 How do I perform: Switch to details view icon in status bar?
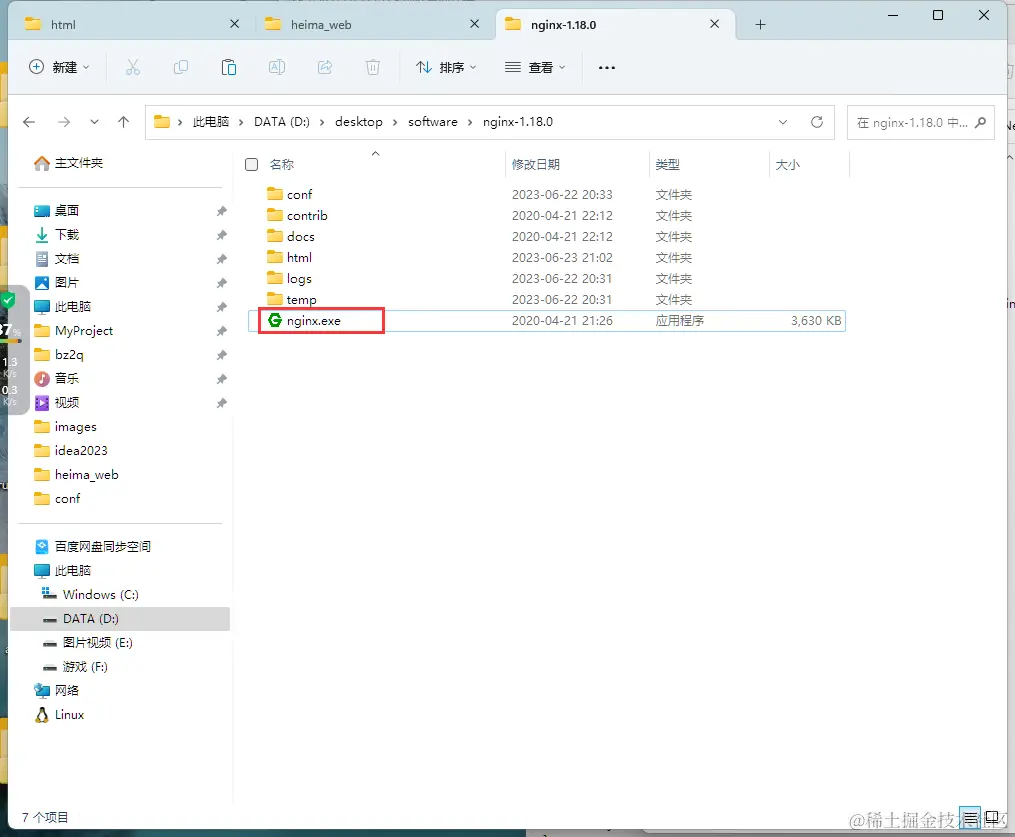click(970, 818)
